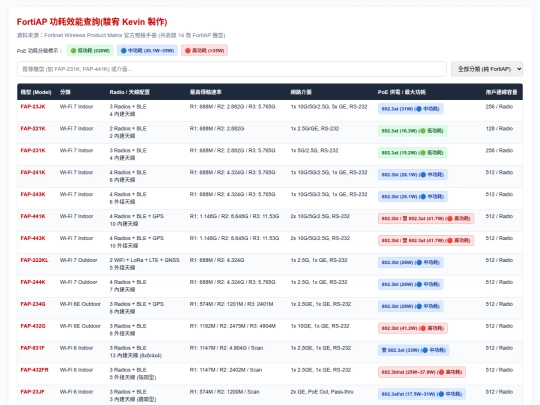Select model FAP-234G
The height and width of the screenshot is (405, 540).
coord(33,304)
